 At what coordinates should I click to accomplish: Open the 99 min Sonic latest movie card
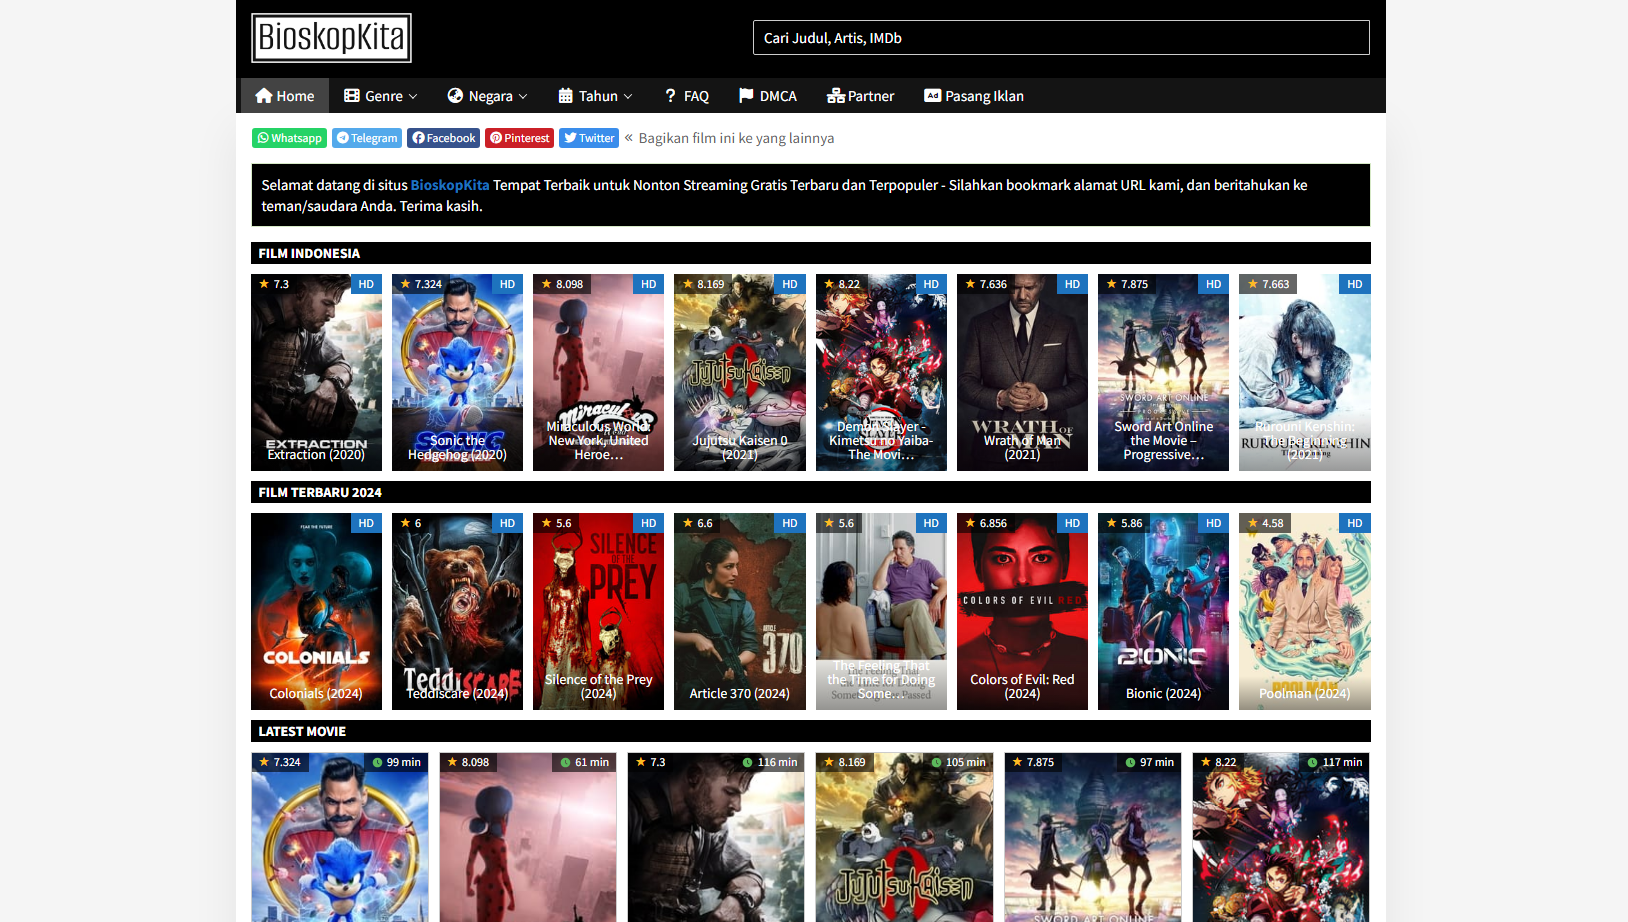[340, 837]
